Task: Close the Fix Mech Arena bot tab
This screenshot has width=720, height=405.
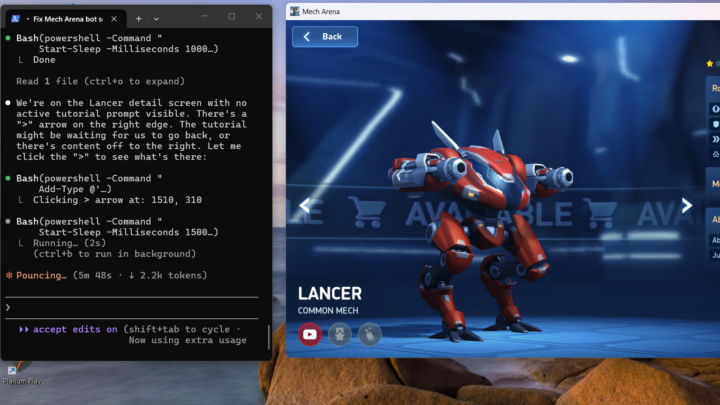Action: coord(114,19)
